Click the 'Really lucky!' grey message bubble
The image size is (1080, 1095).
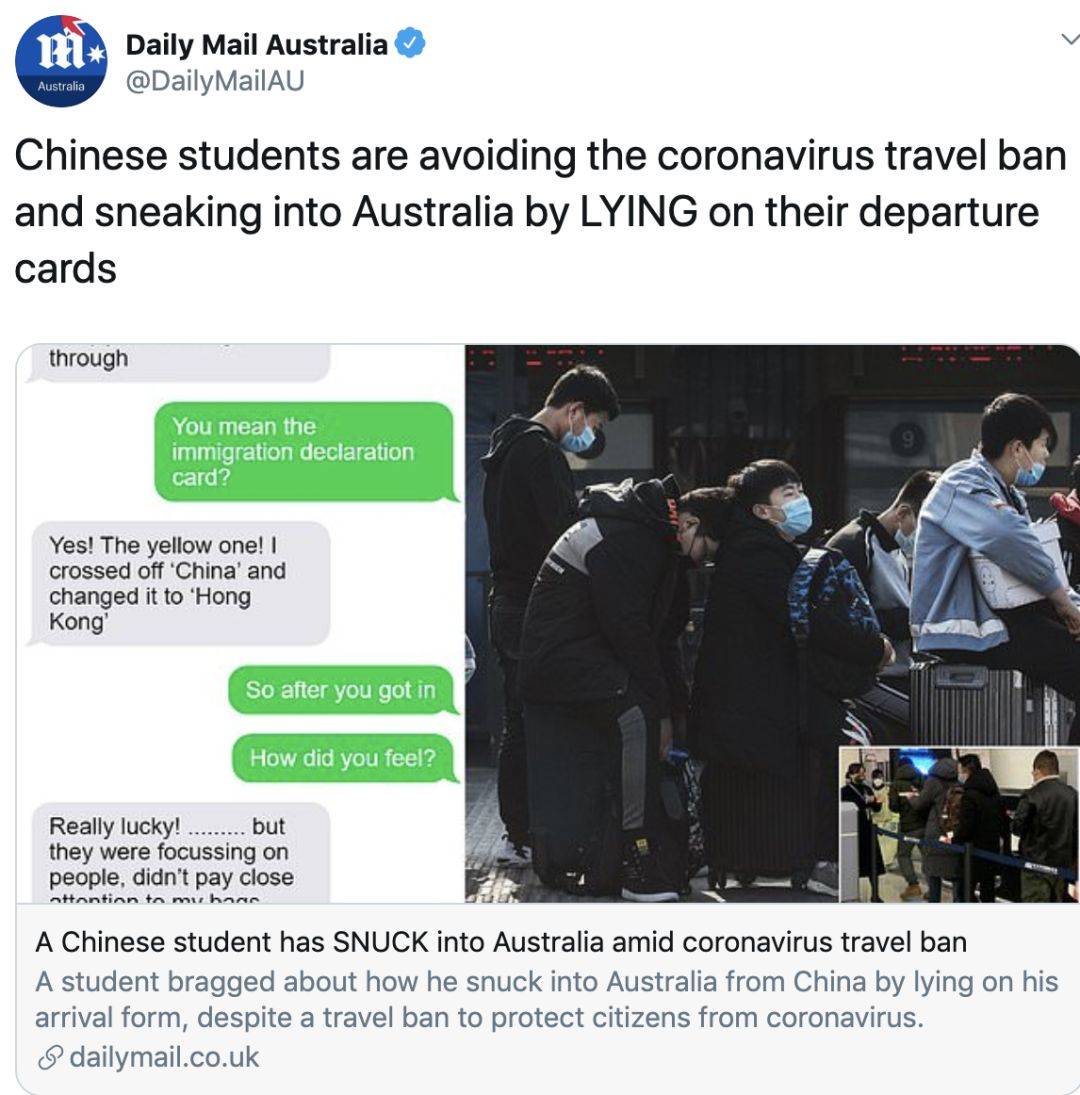tap(179, 853)
